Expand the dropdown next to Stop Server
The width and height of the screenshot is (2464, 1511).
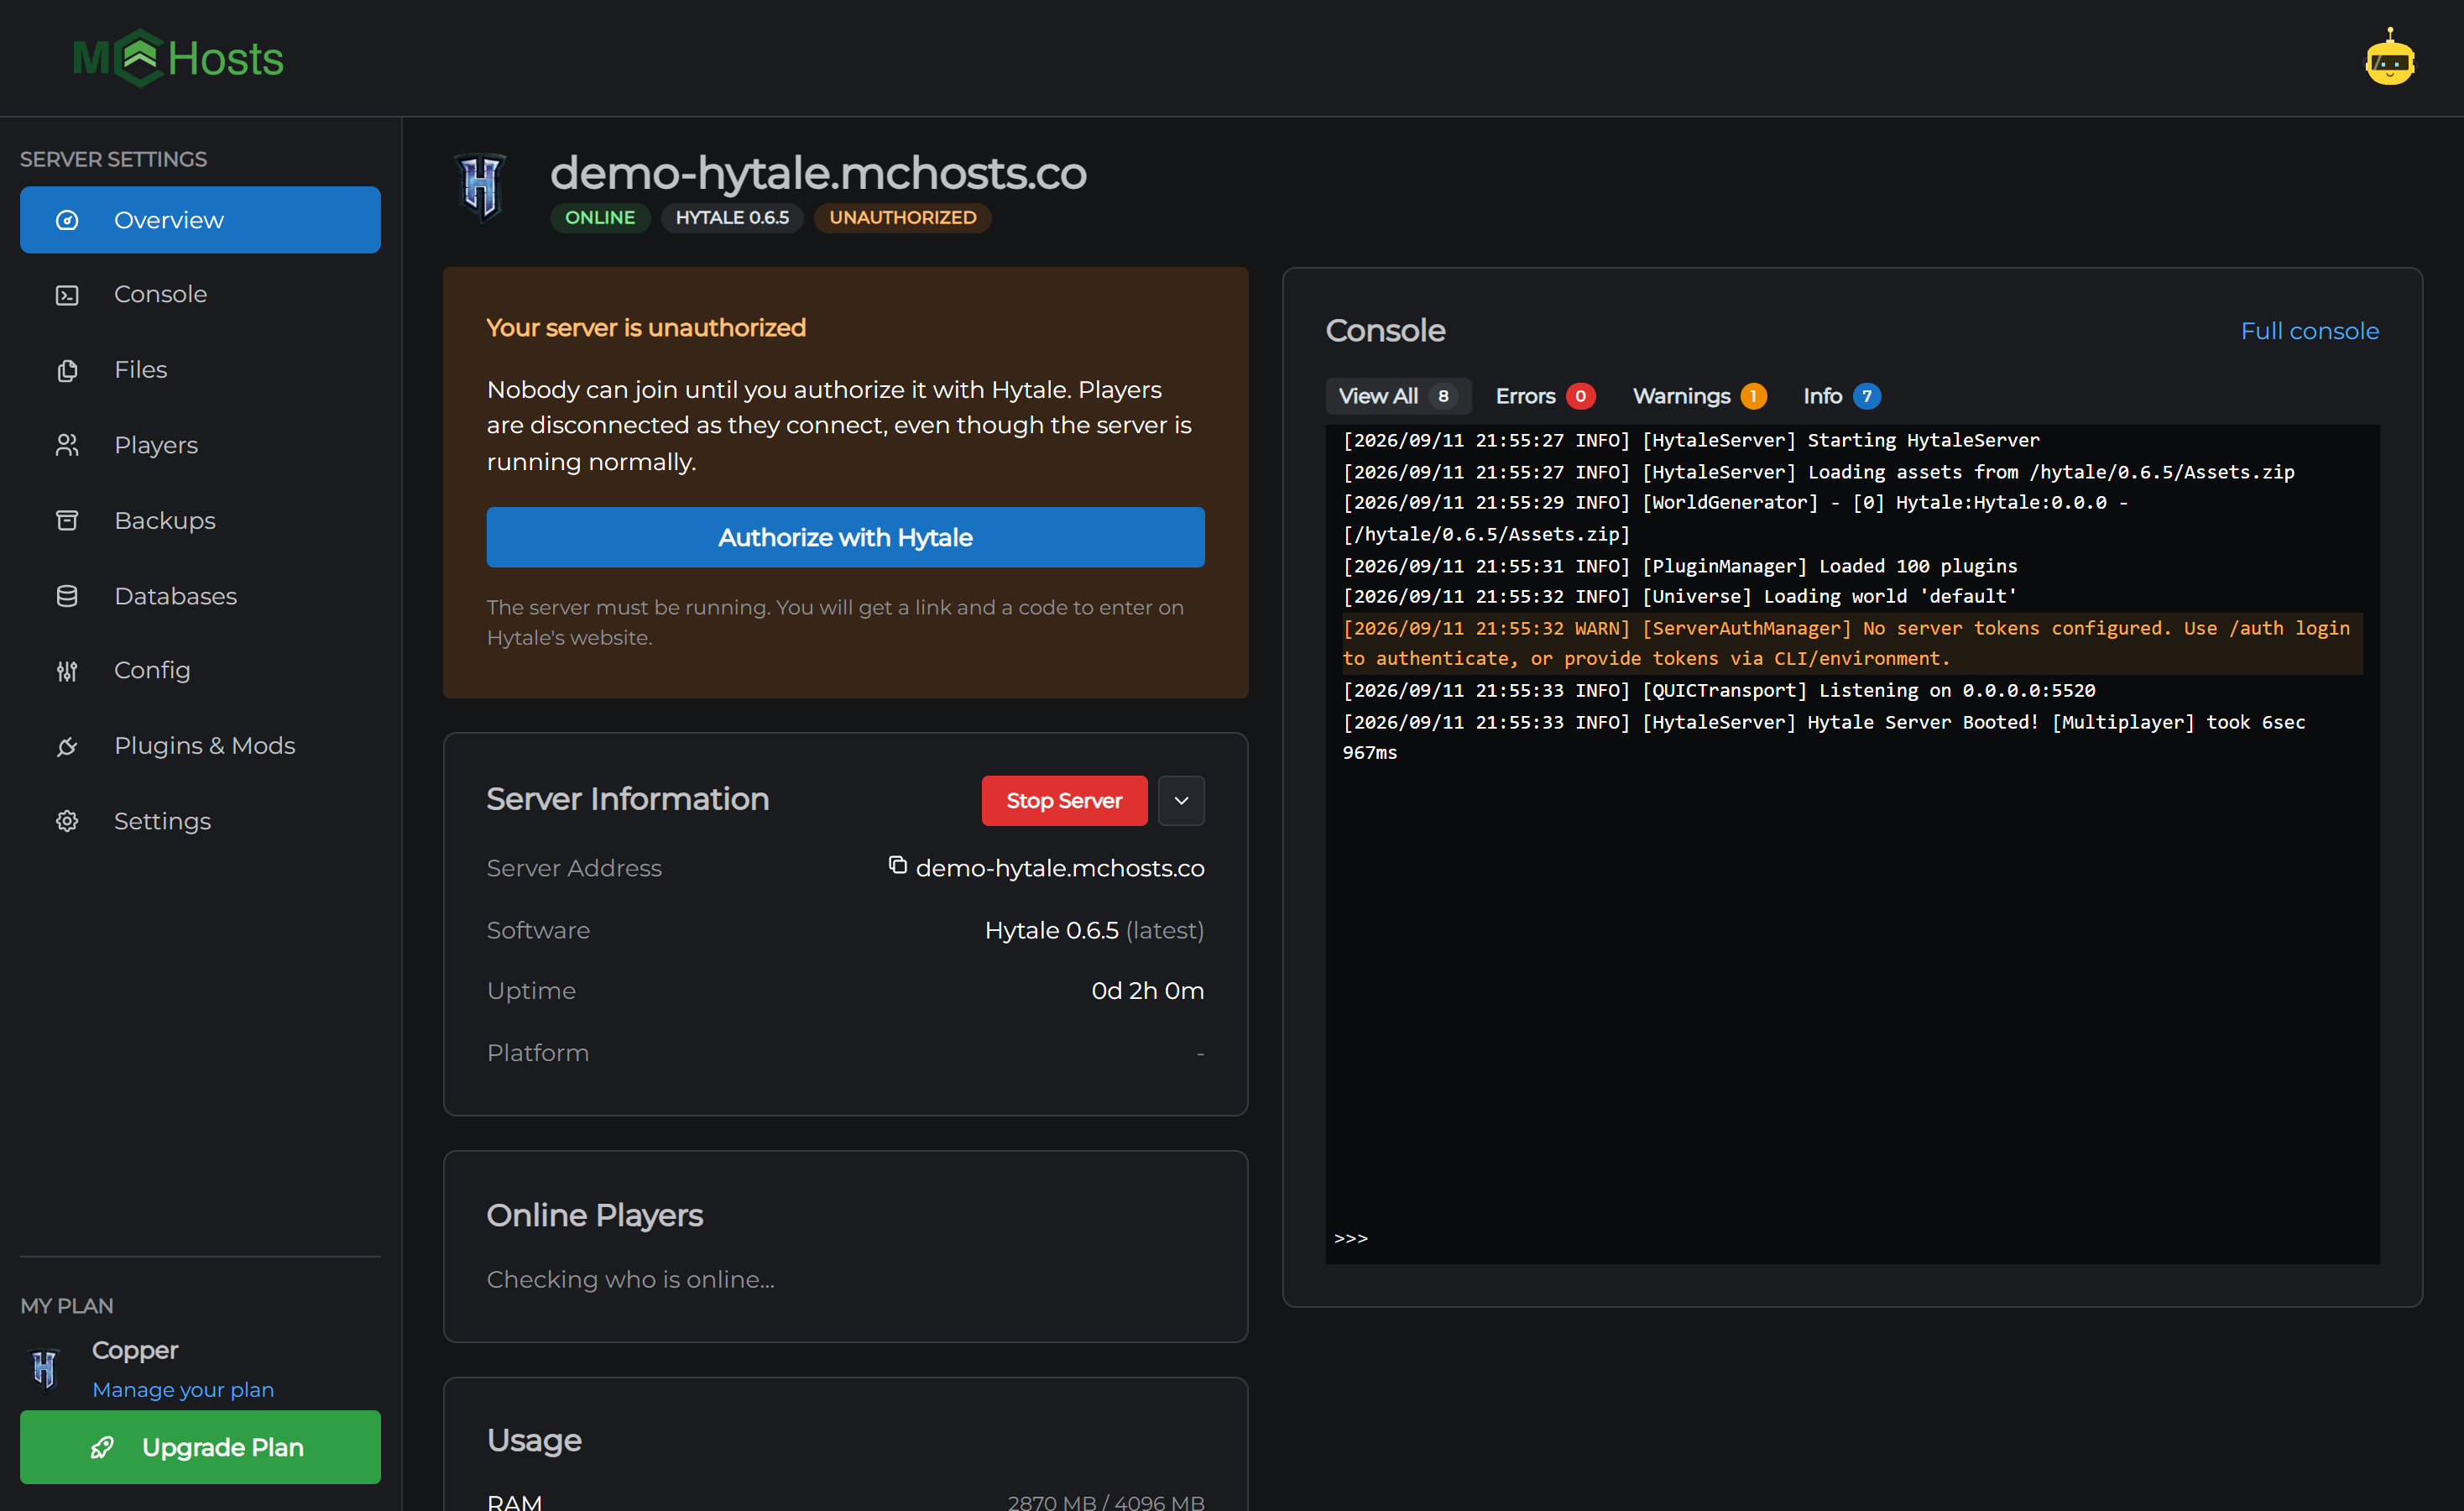pos(1181,801)
